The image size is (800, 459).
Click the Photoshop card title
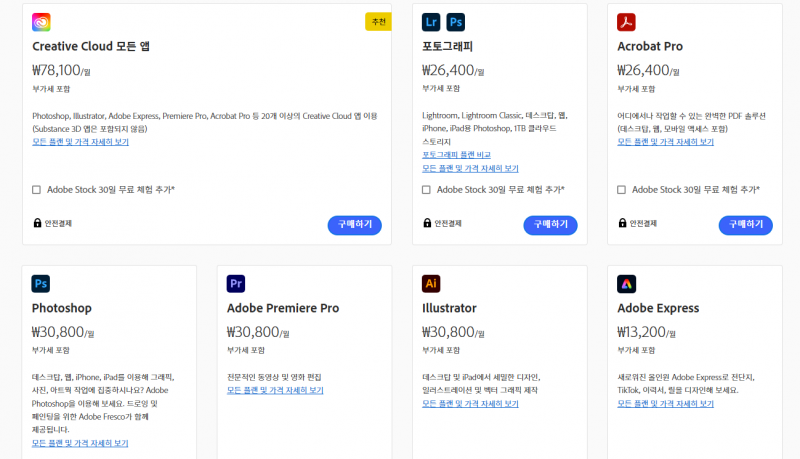coord(62,308)
